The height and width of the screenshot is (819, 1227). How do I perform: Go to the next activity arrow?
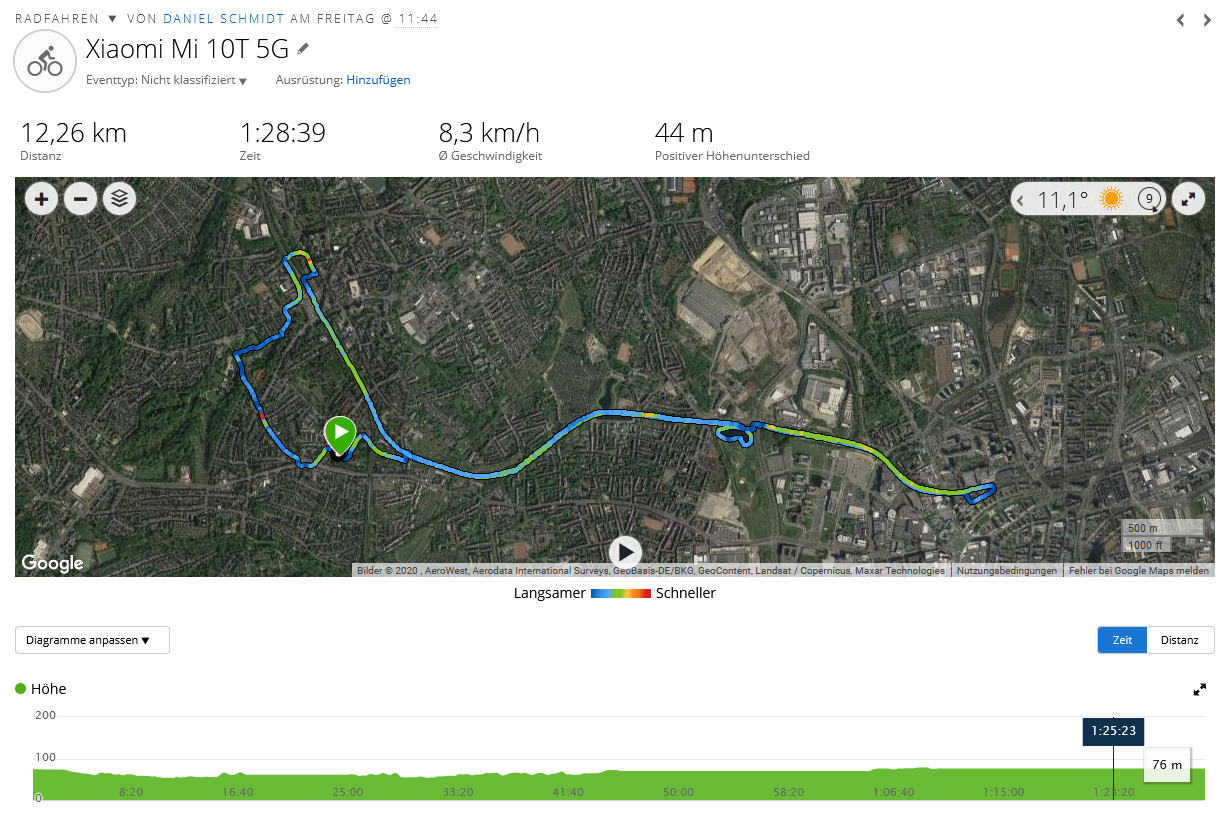coord(1207,20)
